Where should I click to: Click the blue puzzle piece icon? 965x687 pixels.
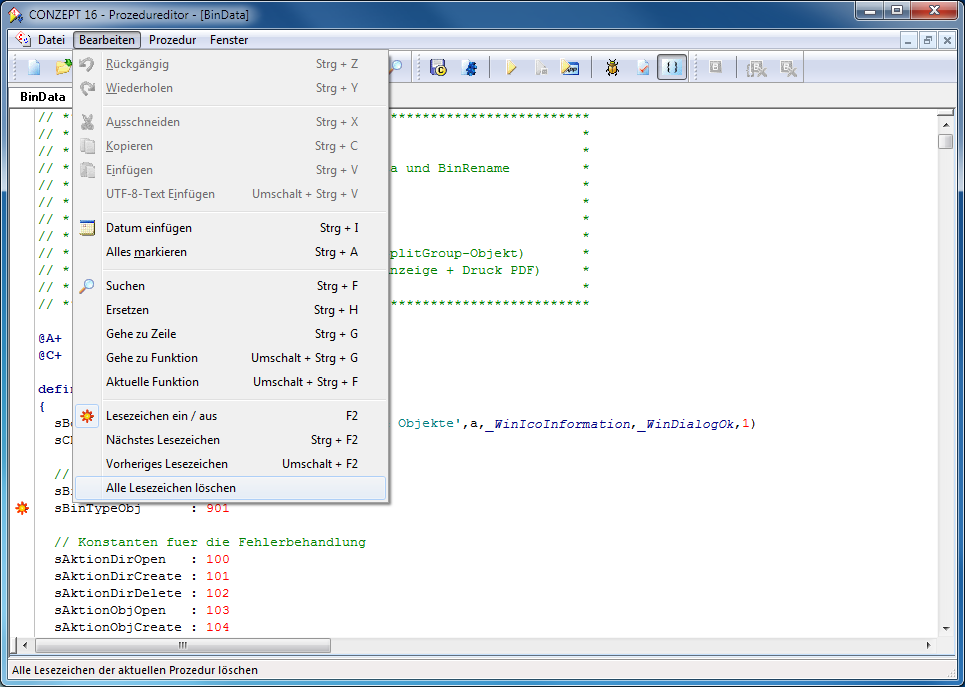click(x=468, y=68)
